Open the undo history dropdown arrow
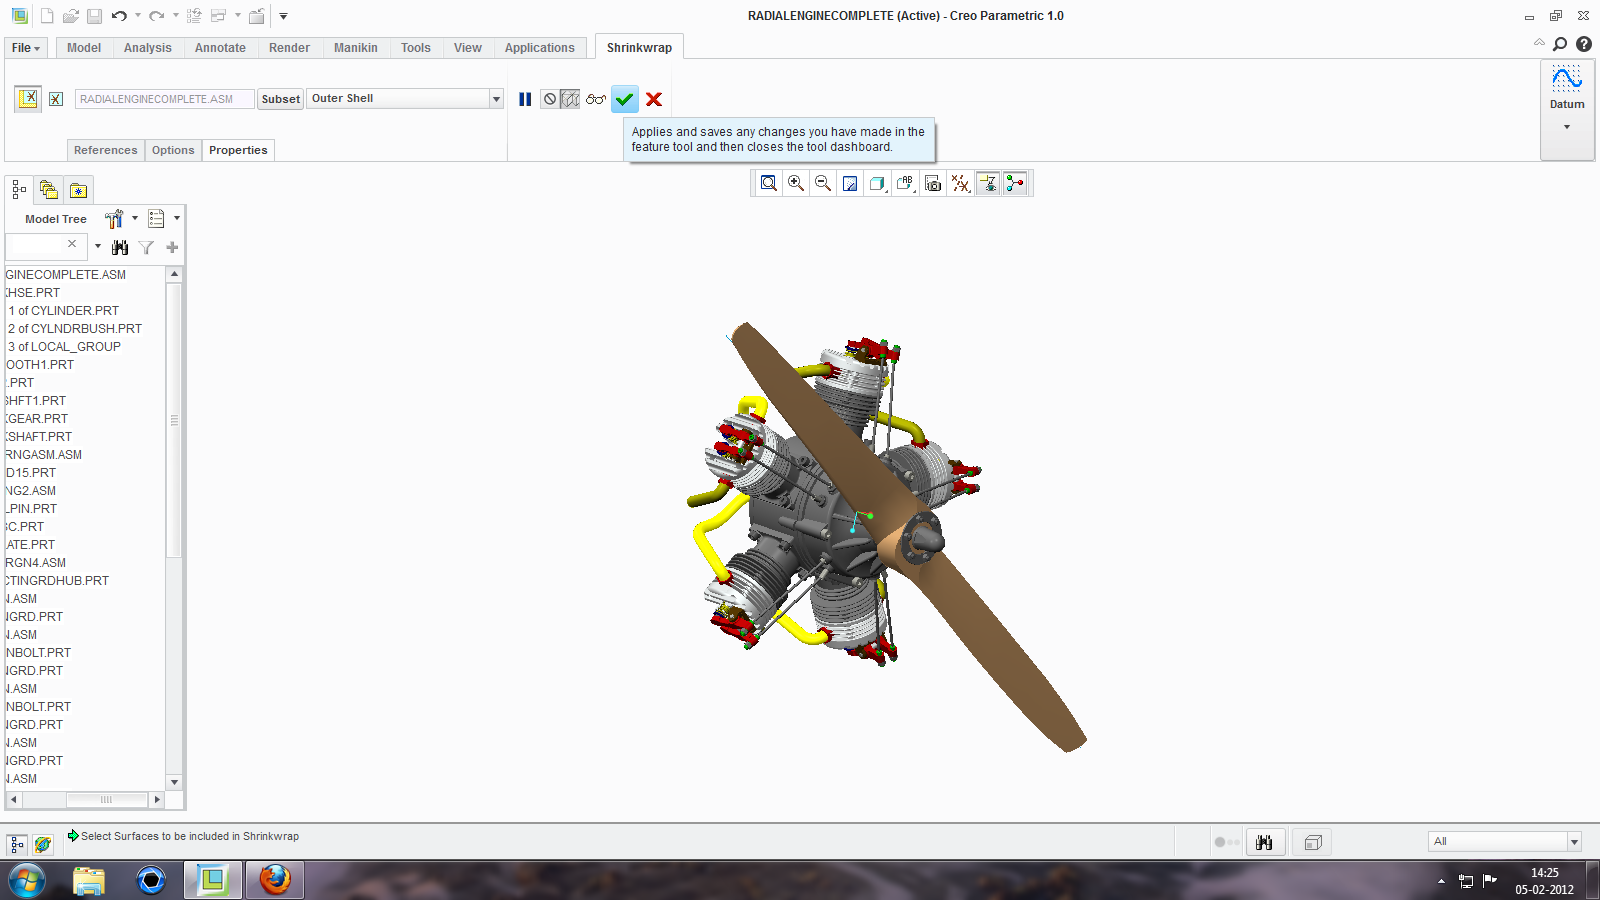Viewport: 1600px width, 900px height. pyautogui.click(x=138, y=16)
